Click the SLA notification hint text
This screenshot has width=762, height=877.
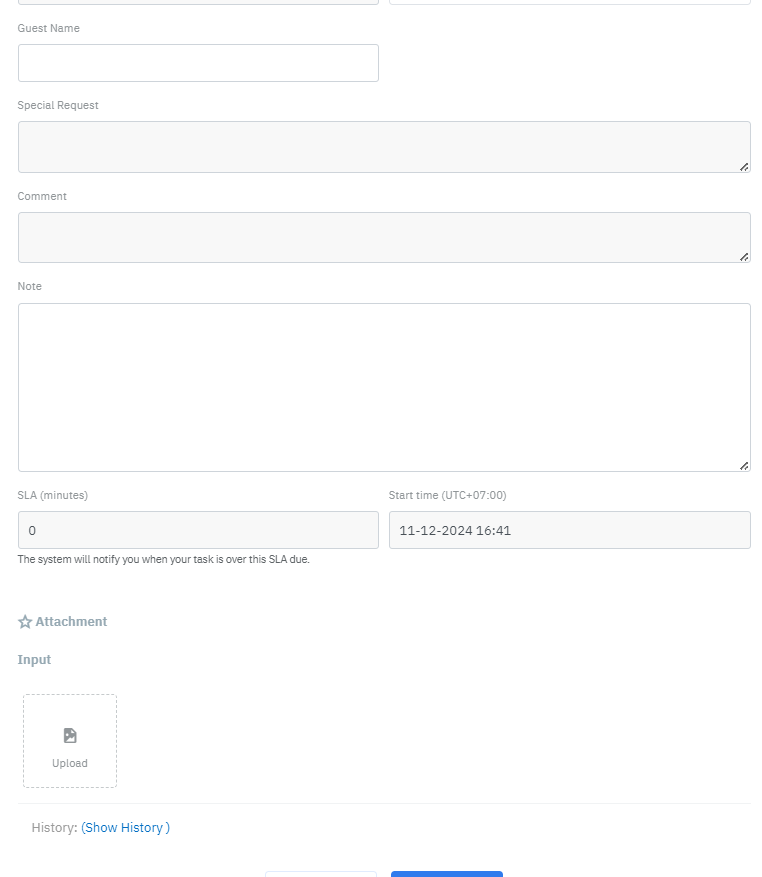(163, 560)
